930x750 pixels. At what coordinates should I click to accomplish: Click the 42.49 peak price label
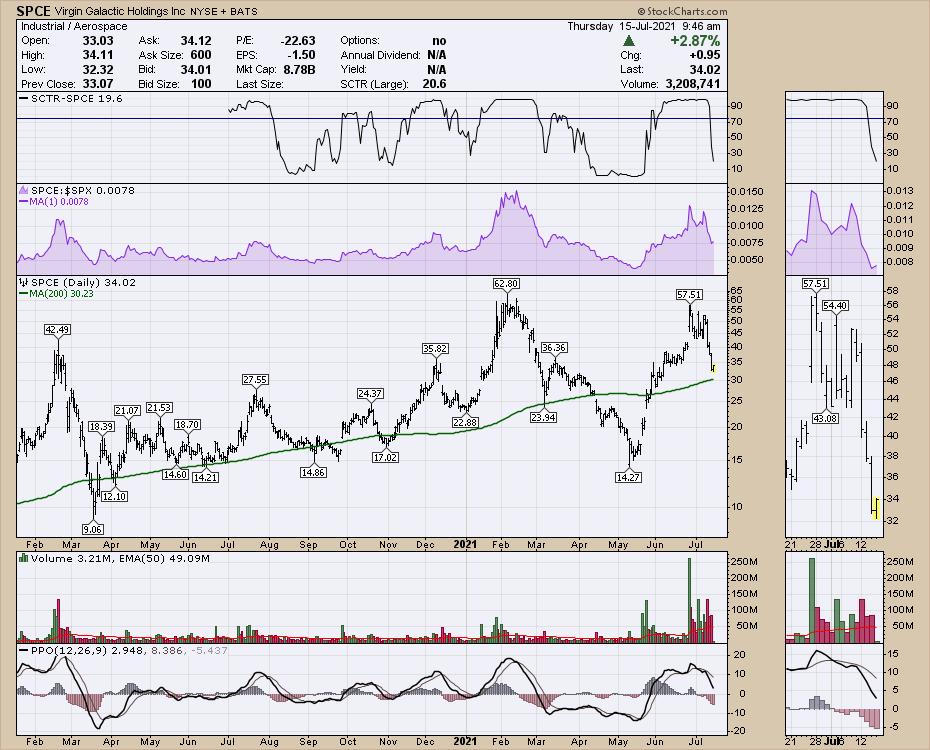click(x=56, y=330)
